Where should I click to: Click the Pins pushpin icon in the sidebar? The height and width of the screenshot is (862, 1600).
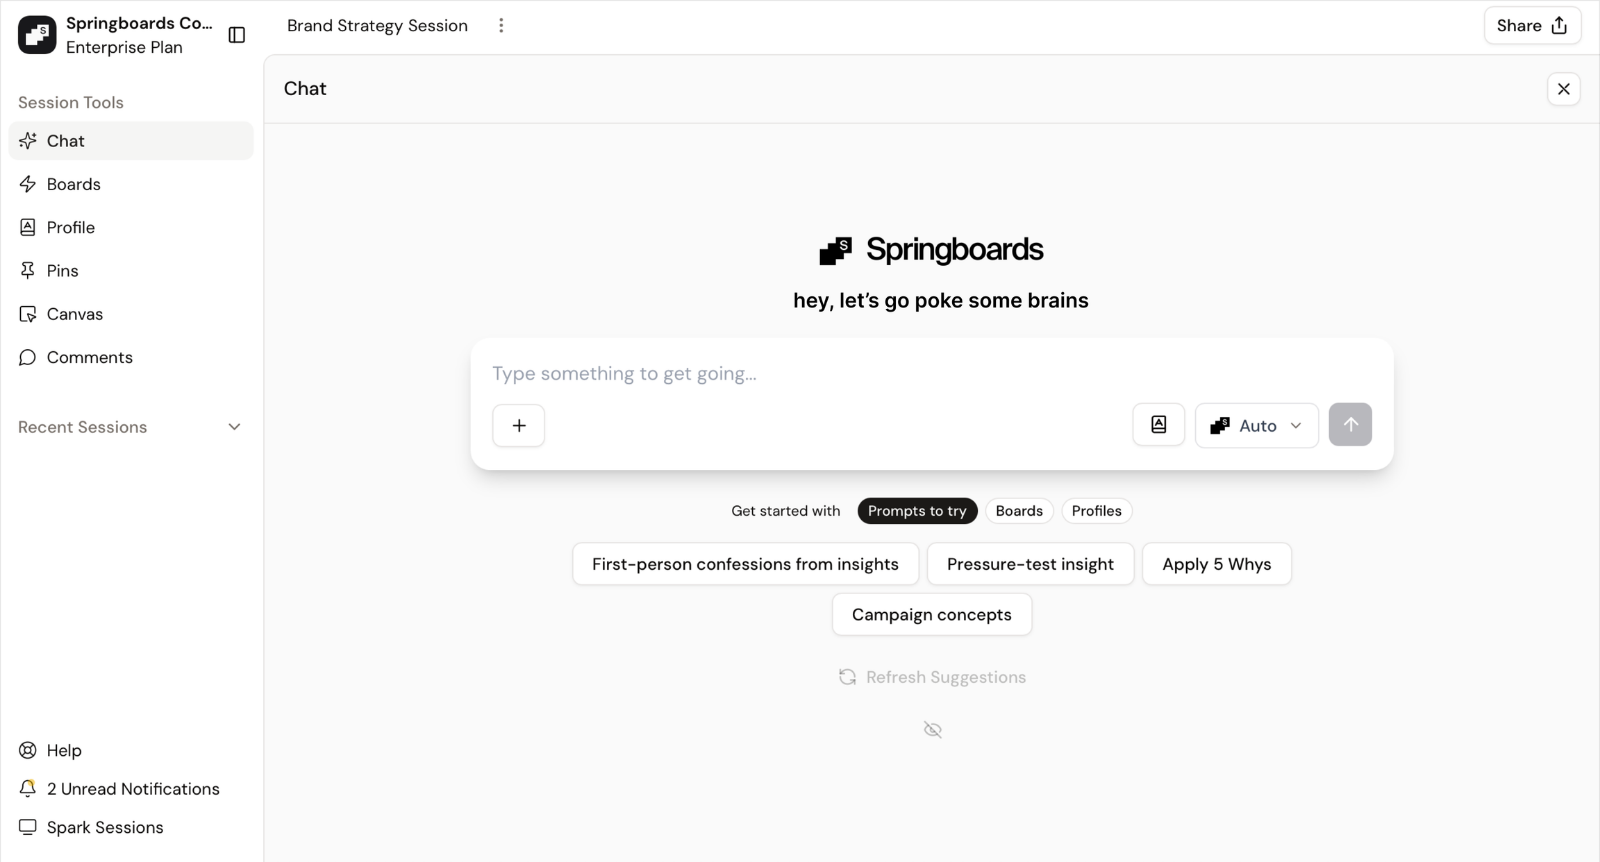click(28, 271)
